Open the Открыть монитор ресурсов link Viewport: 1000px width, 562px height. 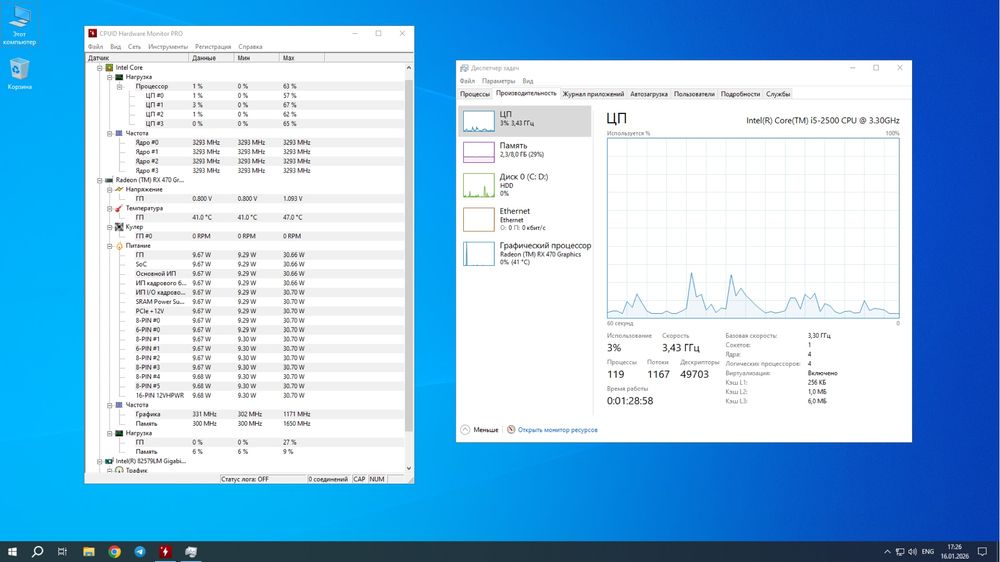[x=557, y=430]
